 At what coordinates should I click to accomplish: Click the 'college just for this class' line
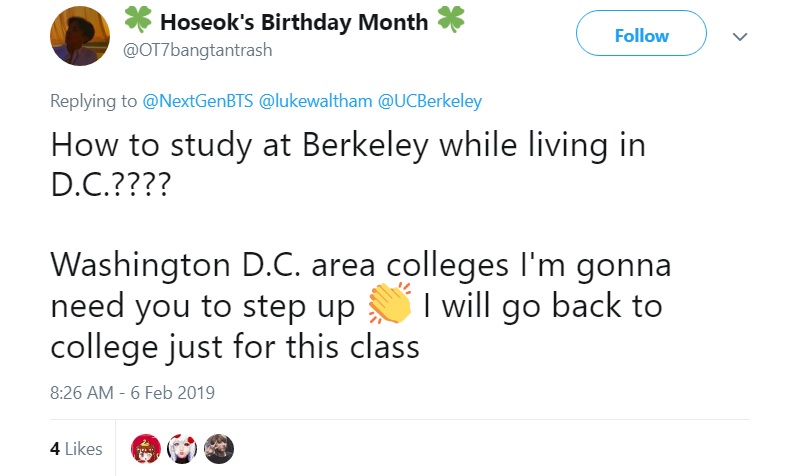[x=235, y=348]
